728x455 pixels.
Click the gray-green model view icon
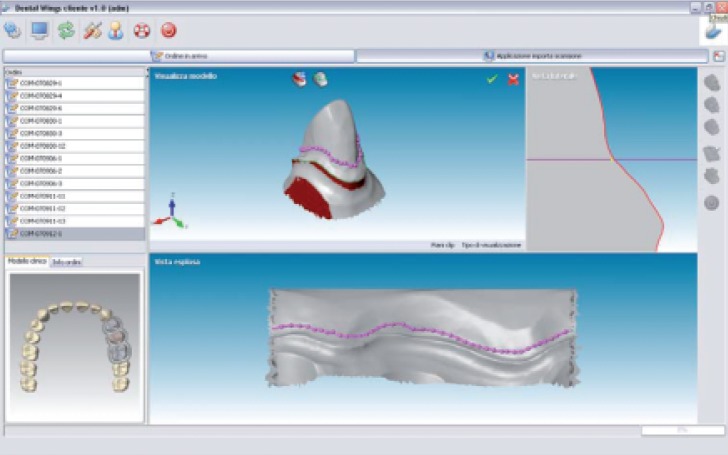[320, 79]
